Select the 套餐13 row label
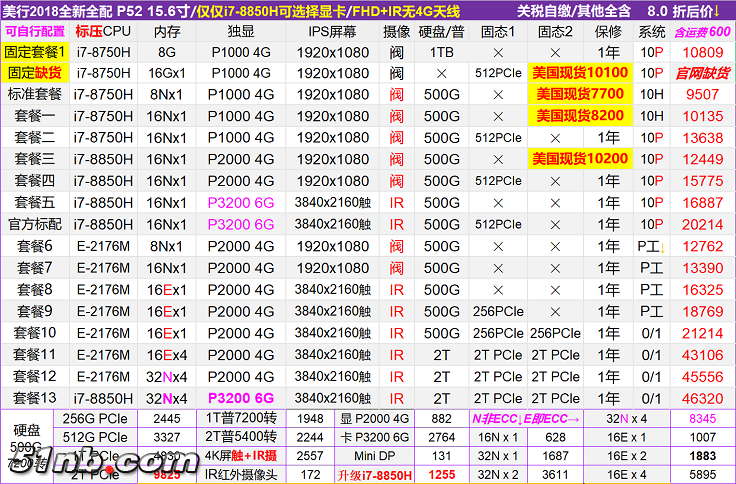 click(36, 398)
